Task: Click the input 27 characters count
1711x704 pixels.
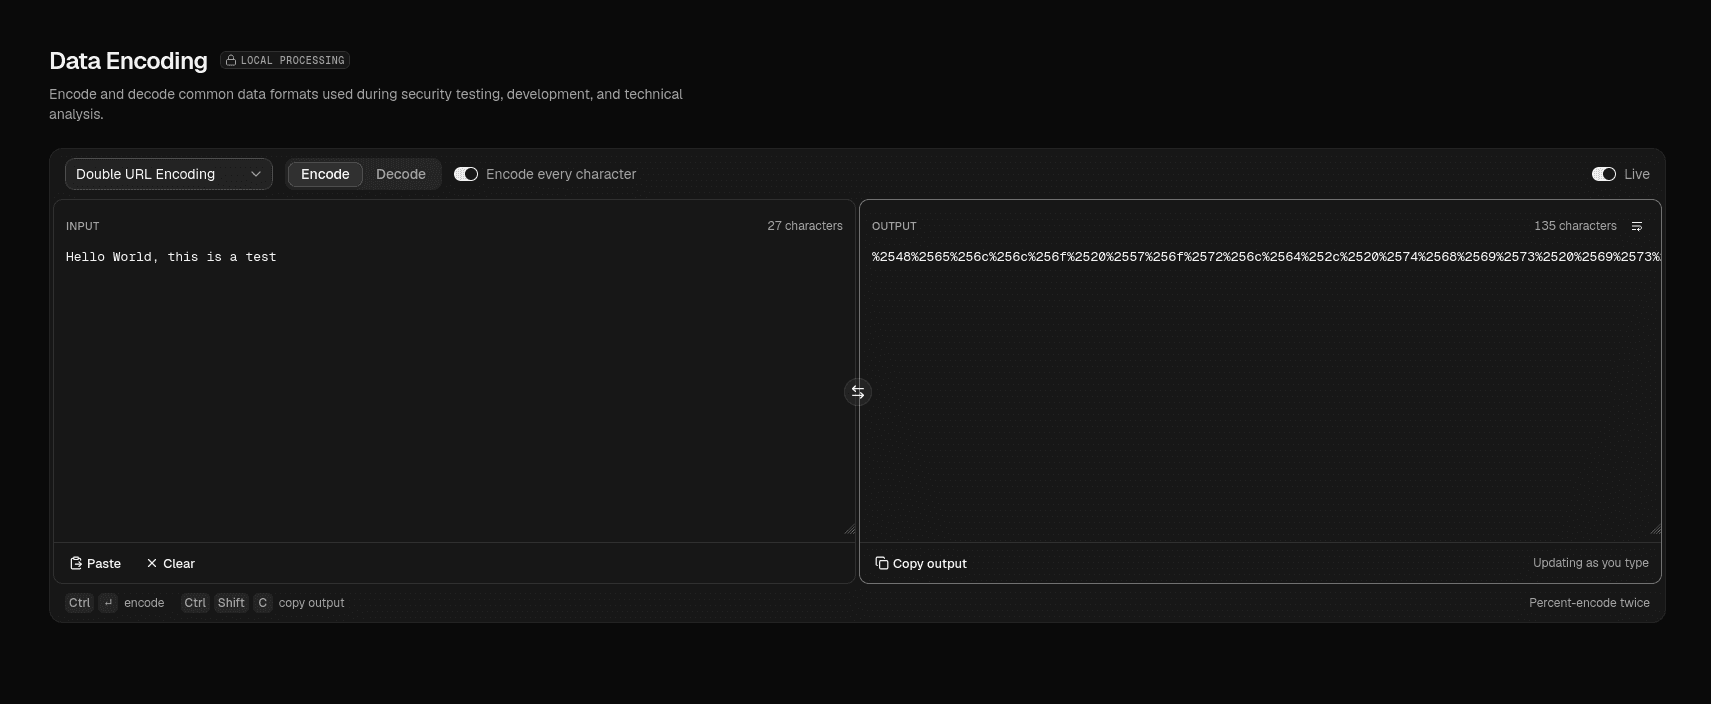Action: (x=805, y=226)
